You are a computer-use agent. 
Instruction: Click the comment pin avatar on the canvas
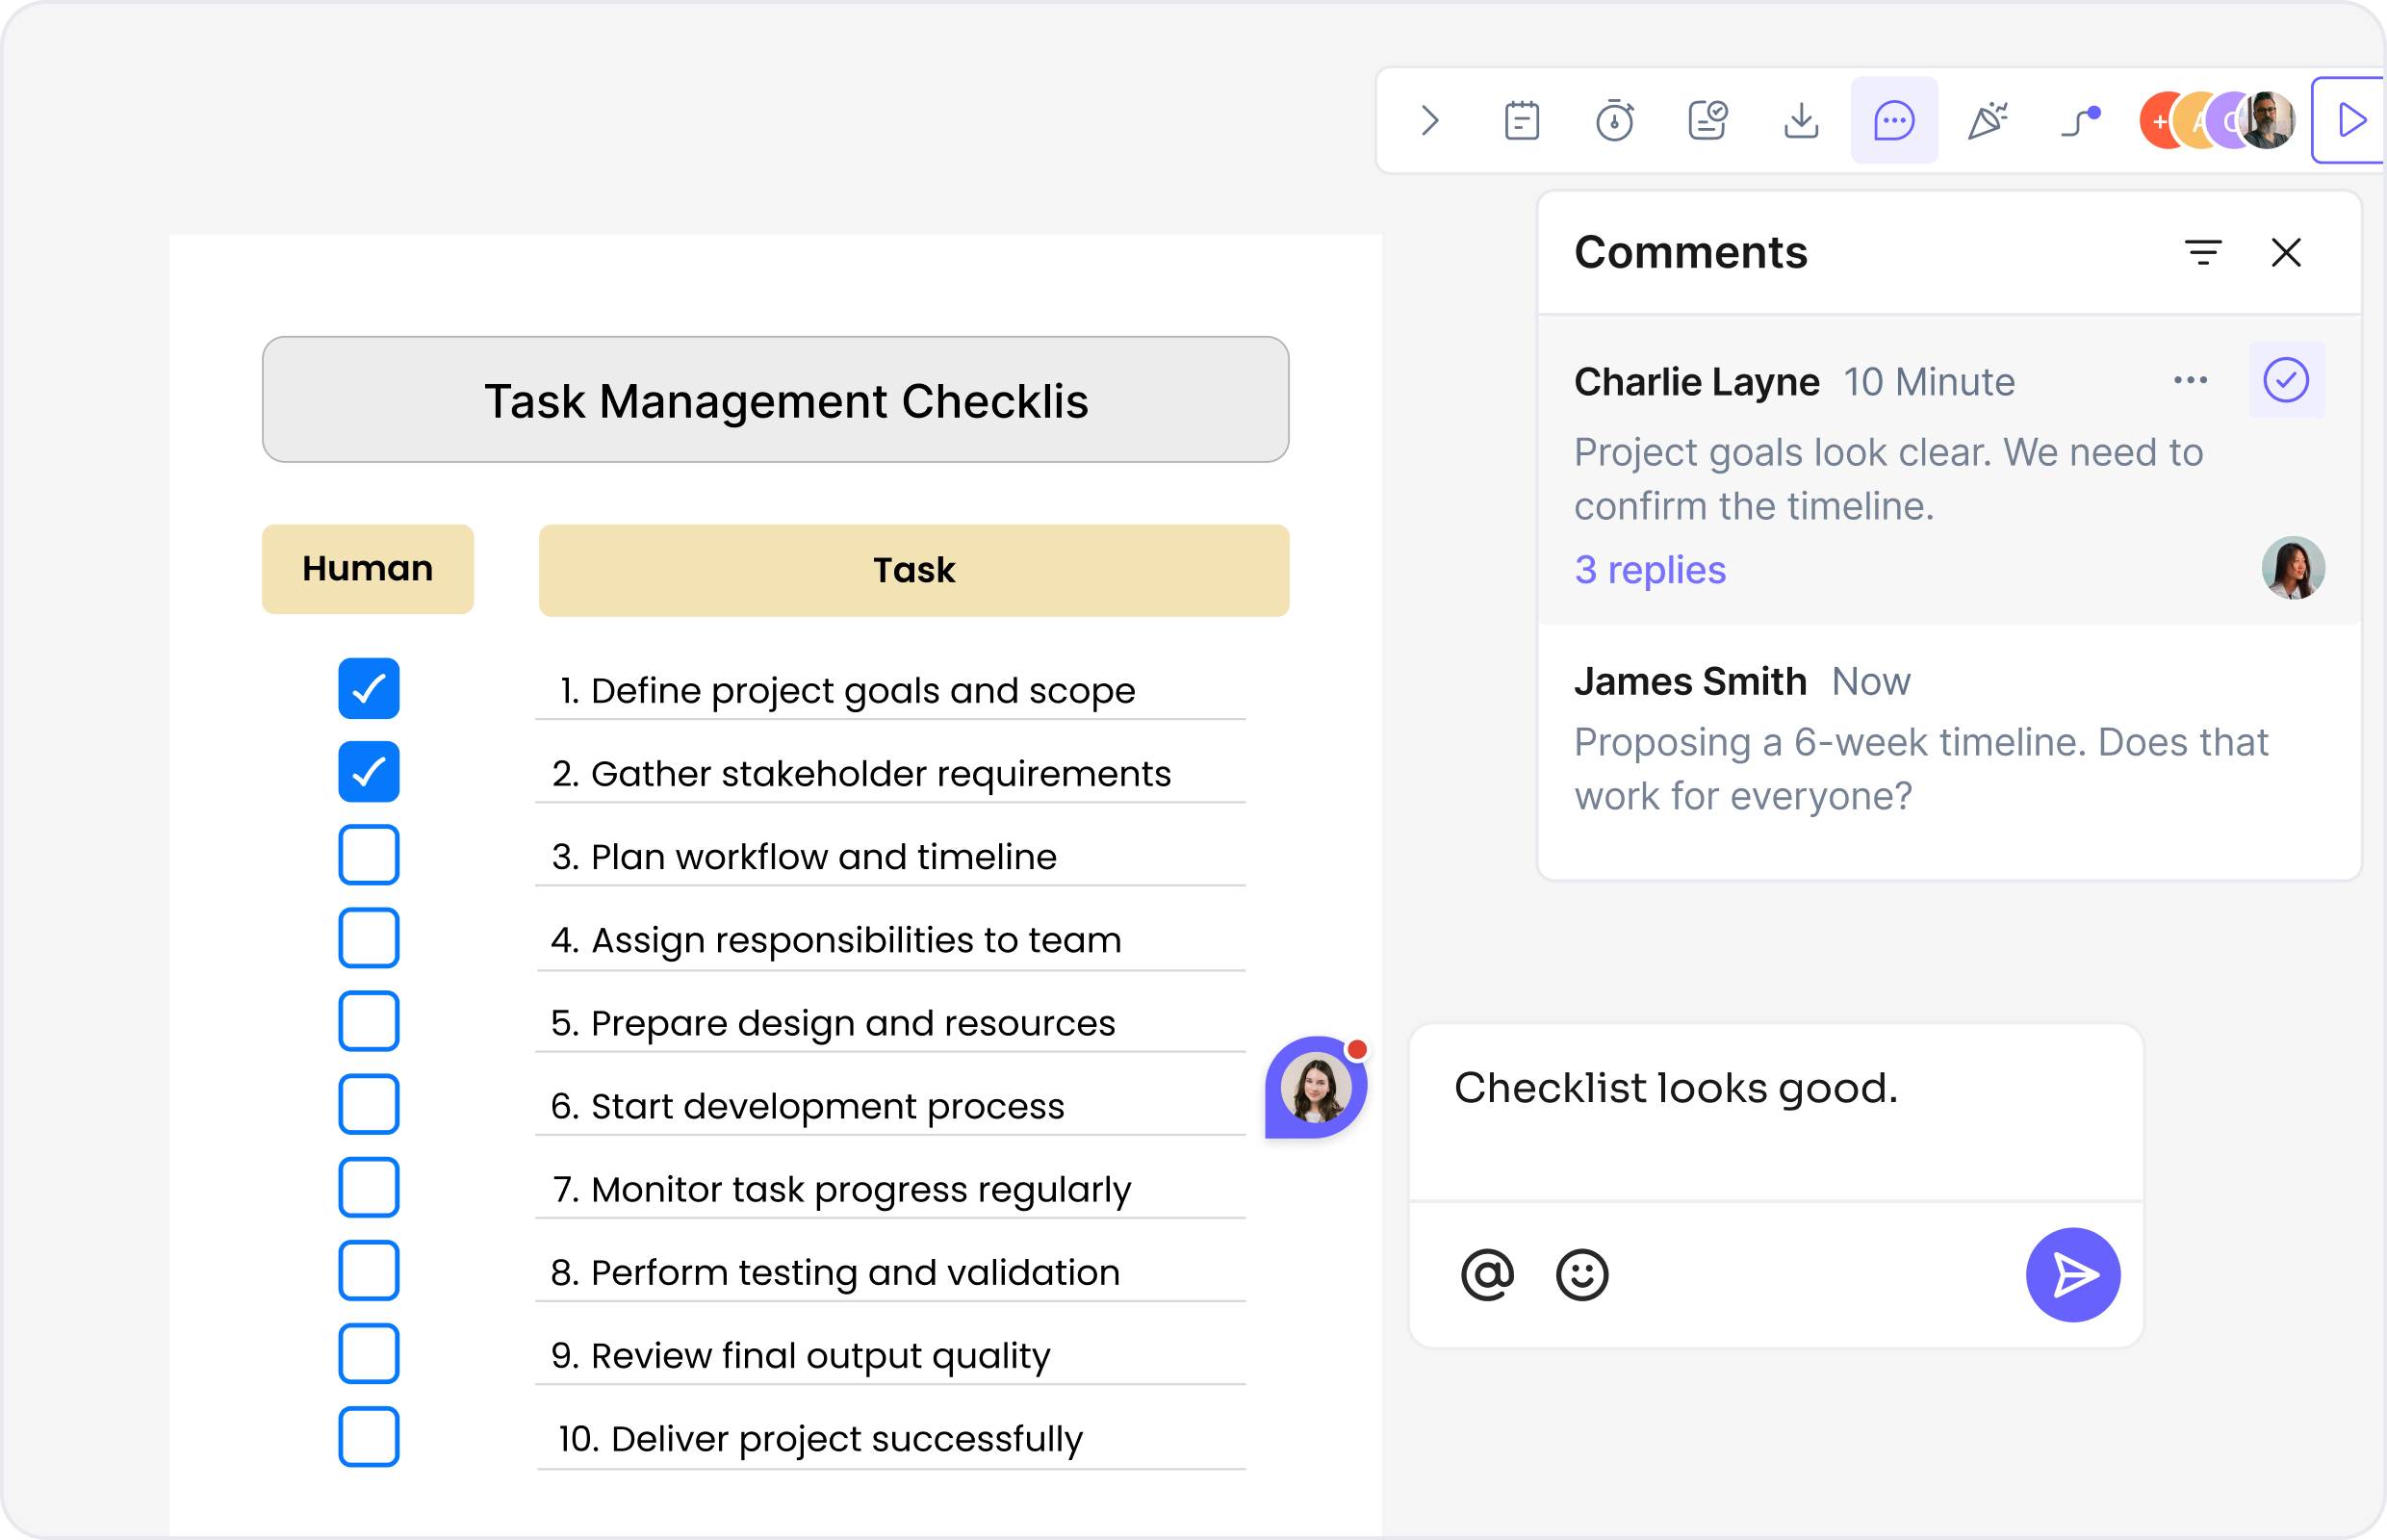point(1314,1087)
